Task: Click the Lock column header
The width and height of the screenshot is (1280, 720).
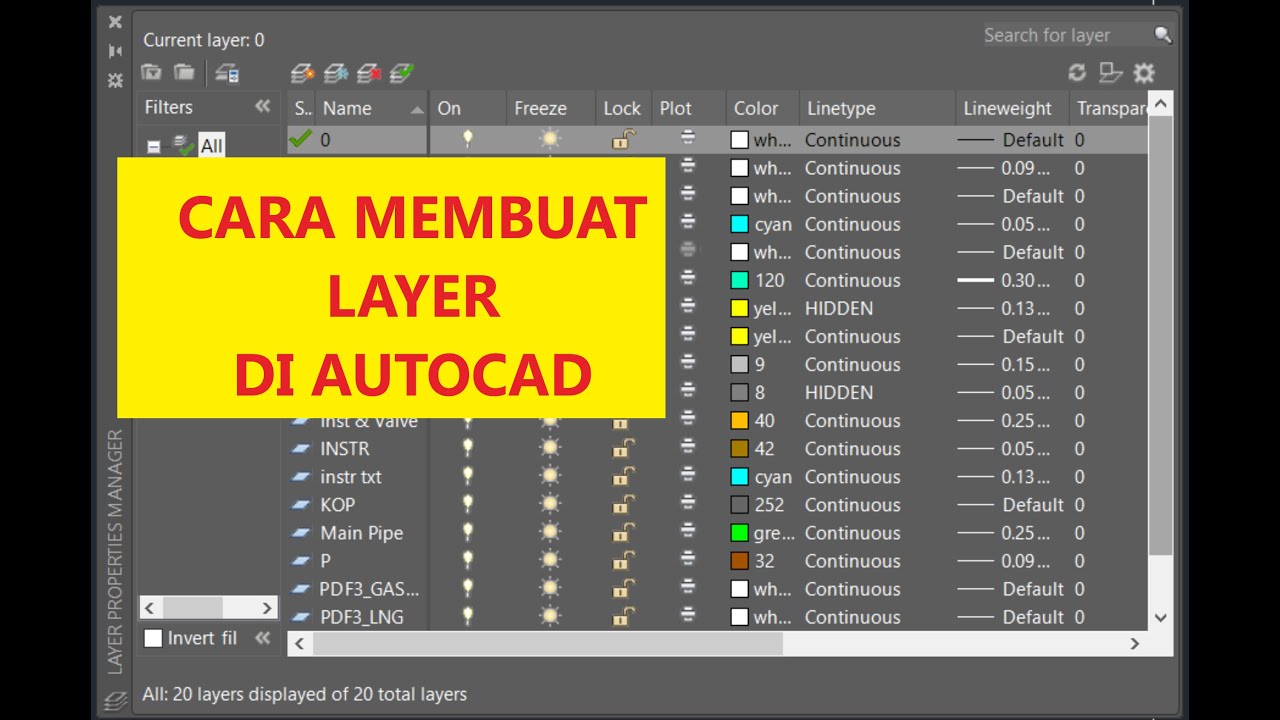Action: click(x=622, y=108)
